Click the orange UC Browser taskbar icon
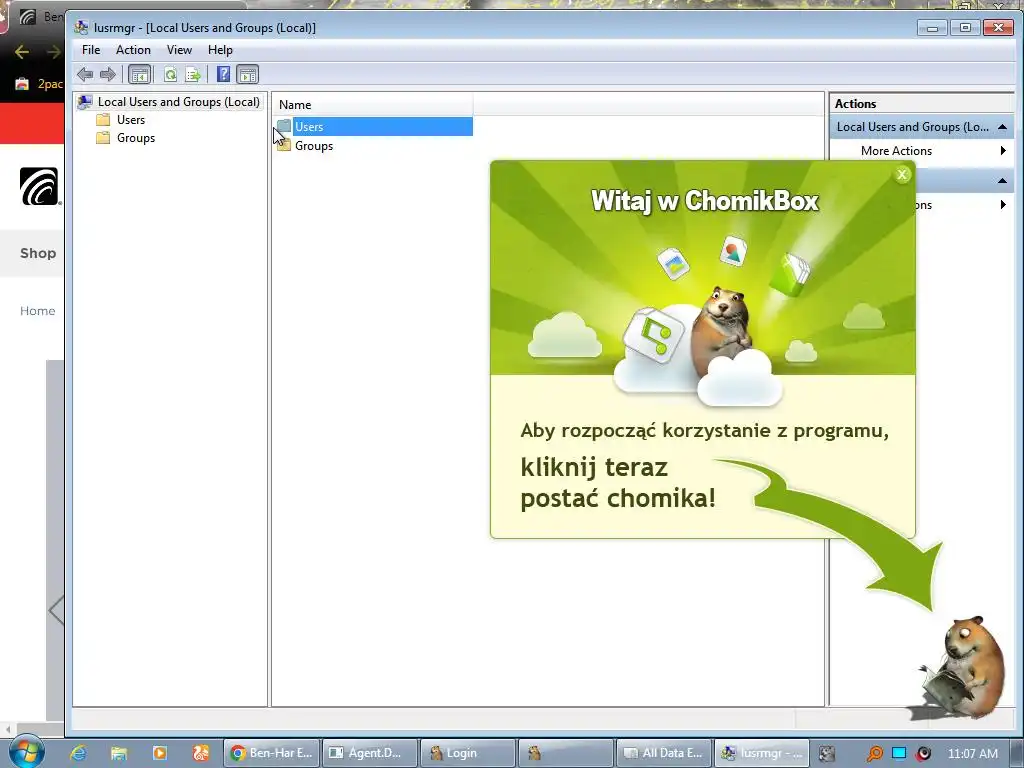 pyautogui.click(x=201, y=753)
